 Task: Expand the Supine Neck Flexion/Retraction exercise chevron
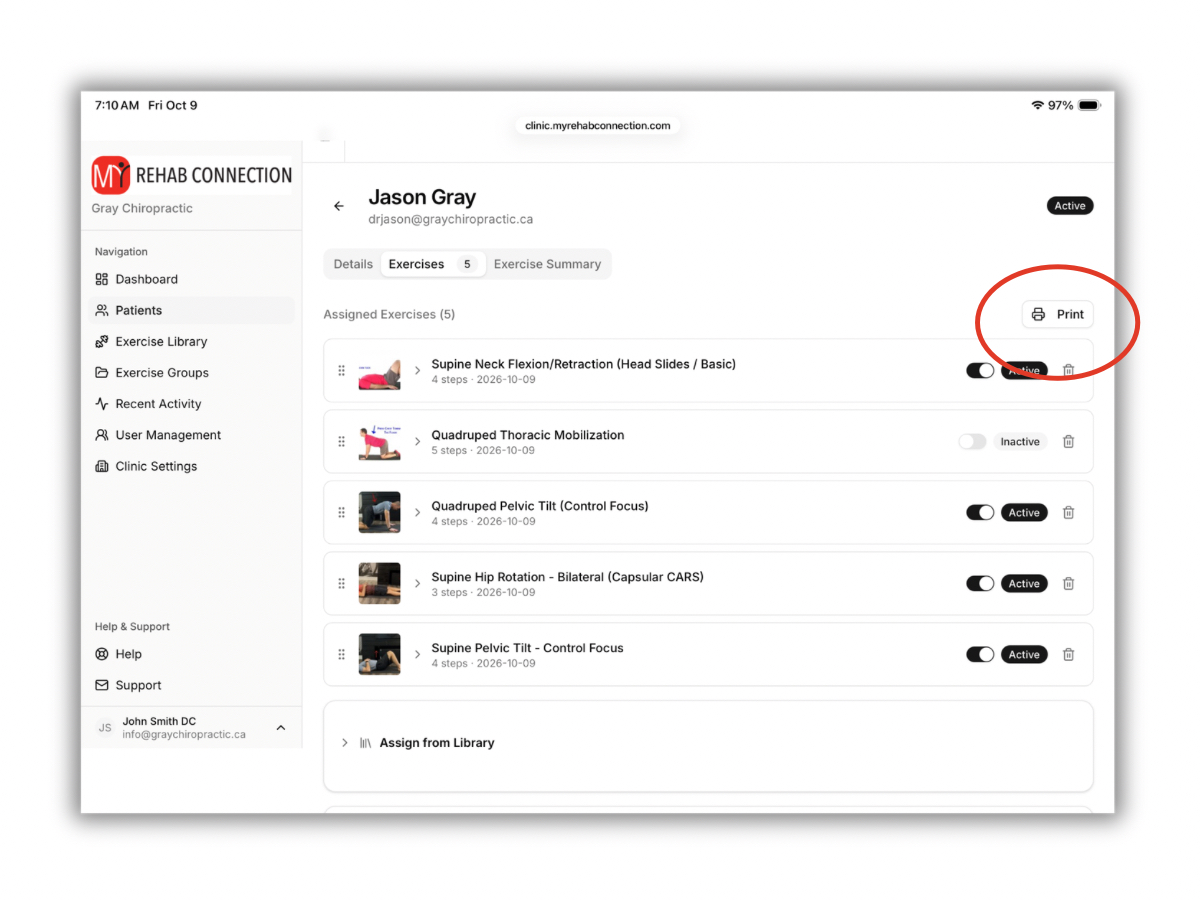tap(418, 371)
